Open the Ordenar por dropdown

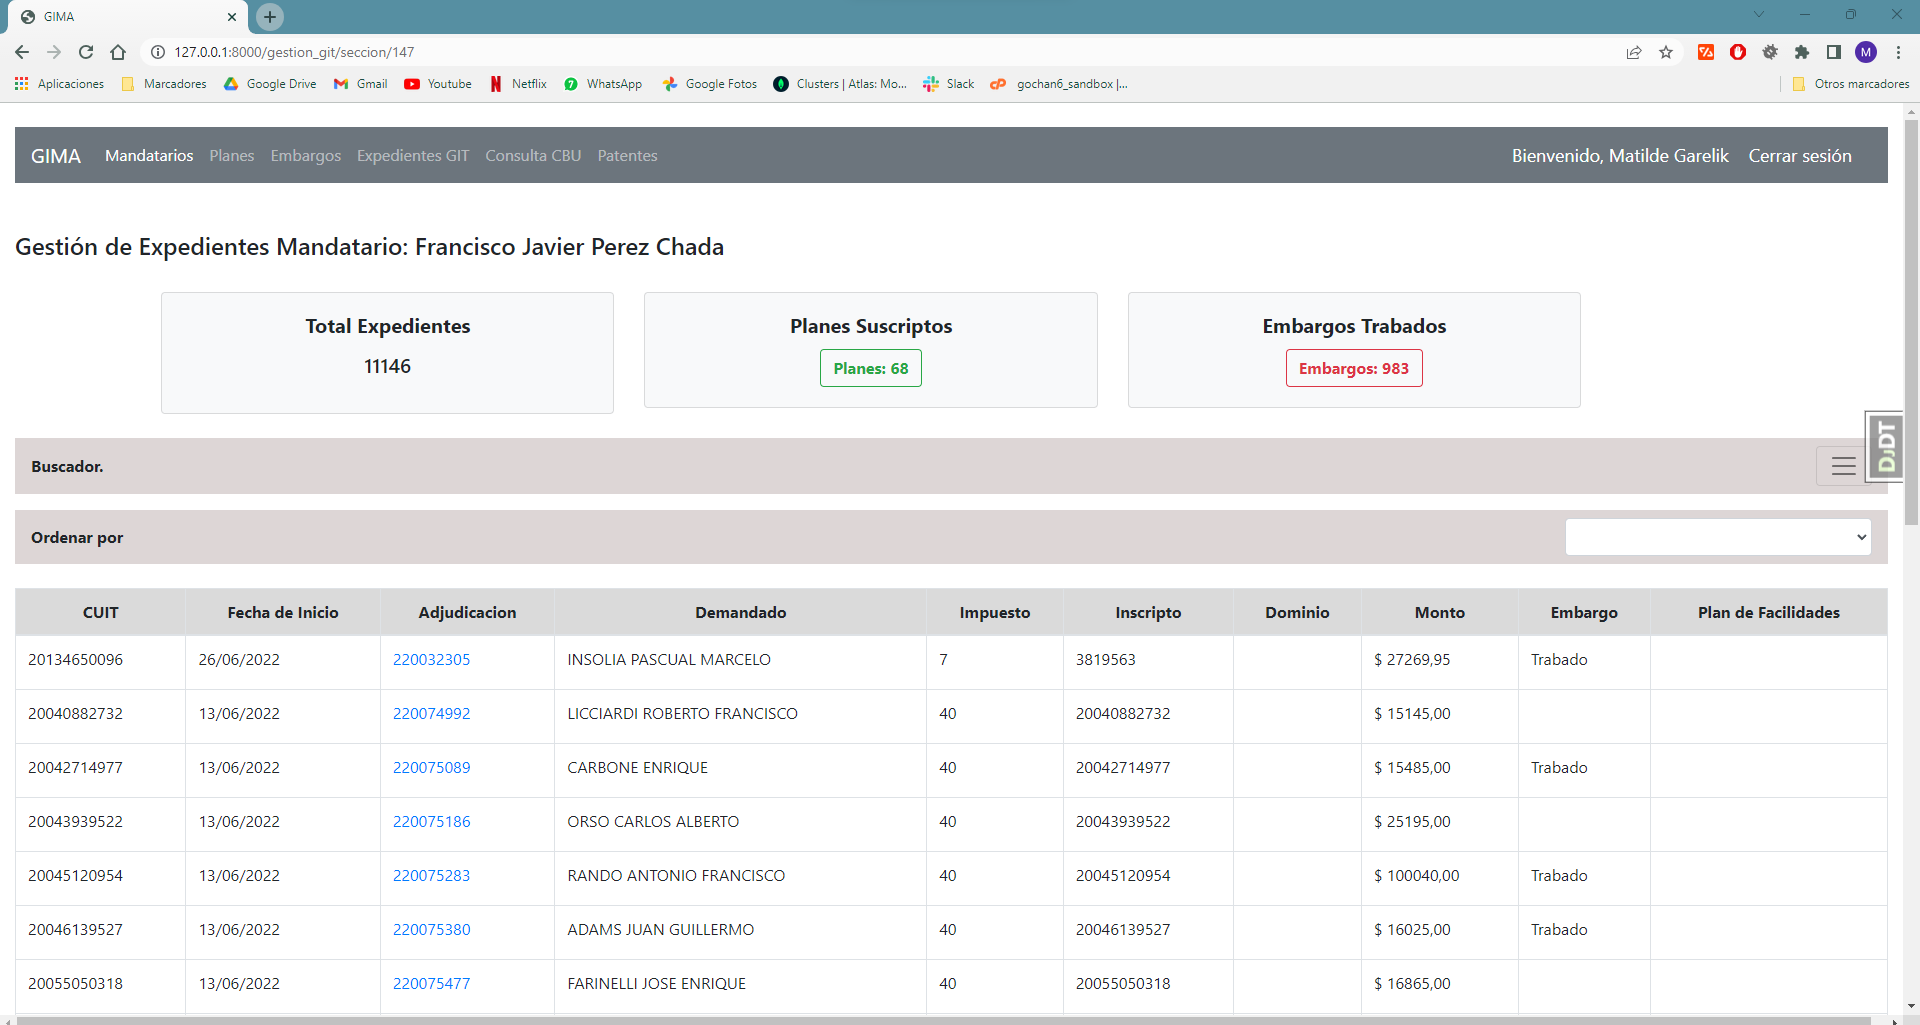[1717, 537]
